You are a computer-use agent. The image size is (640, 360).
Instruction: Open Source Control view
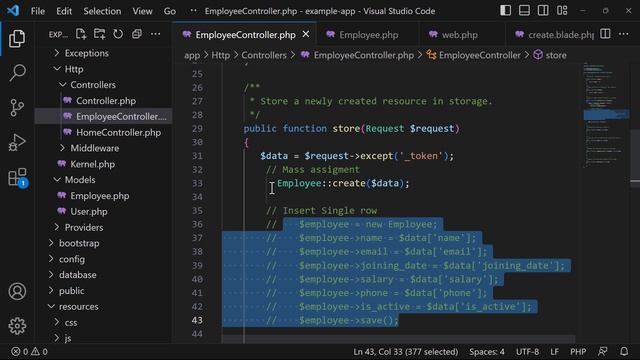(x=17, y=108)
